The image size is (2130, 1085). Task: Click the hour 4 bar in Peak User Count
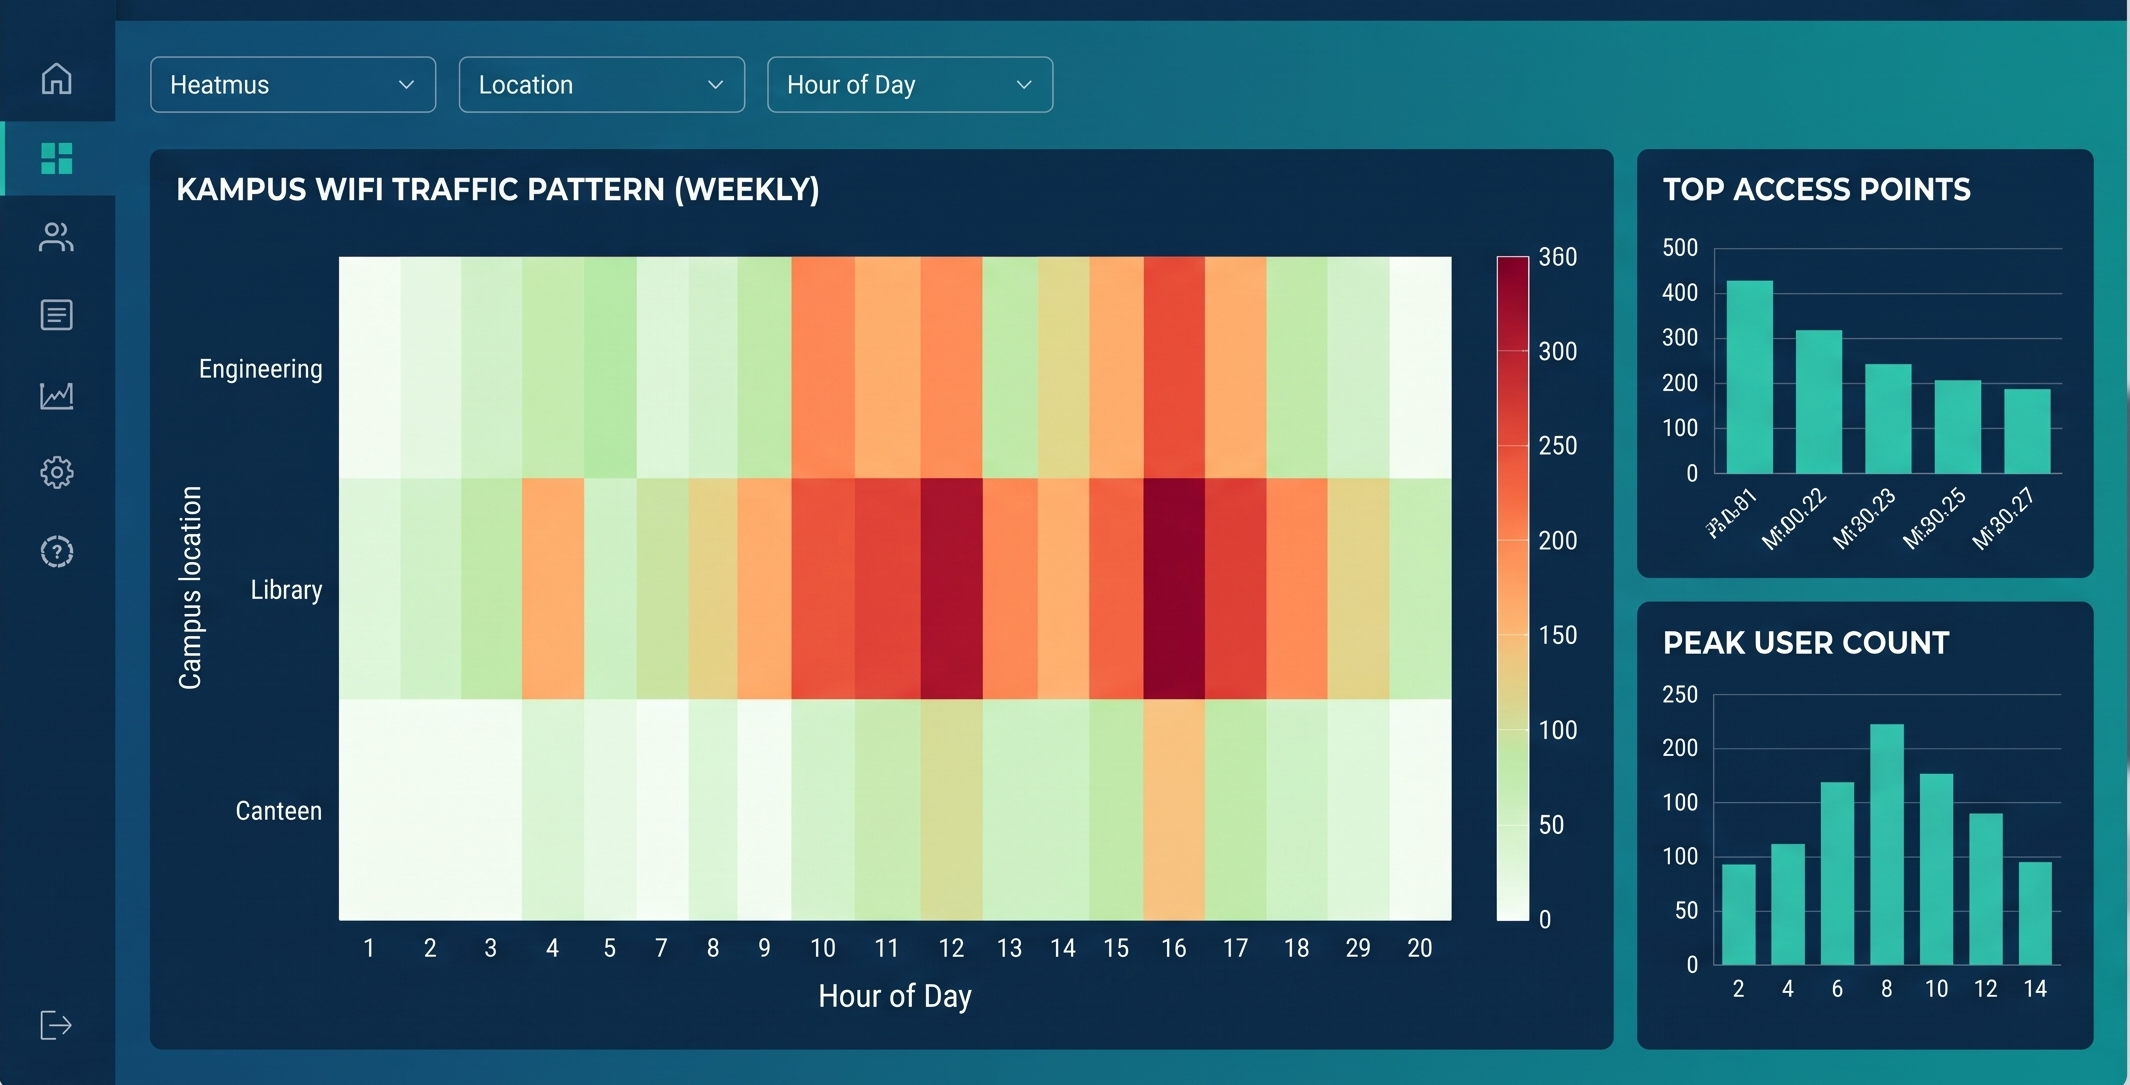1788,904
